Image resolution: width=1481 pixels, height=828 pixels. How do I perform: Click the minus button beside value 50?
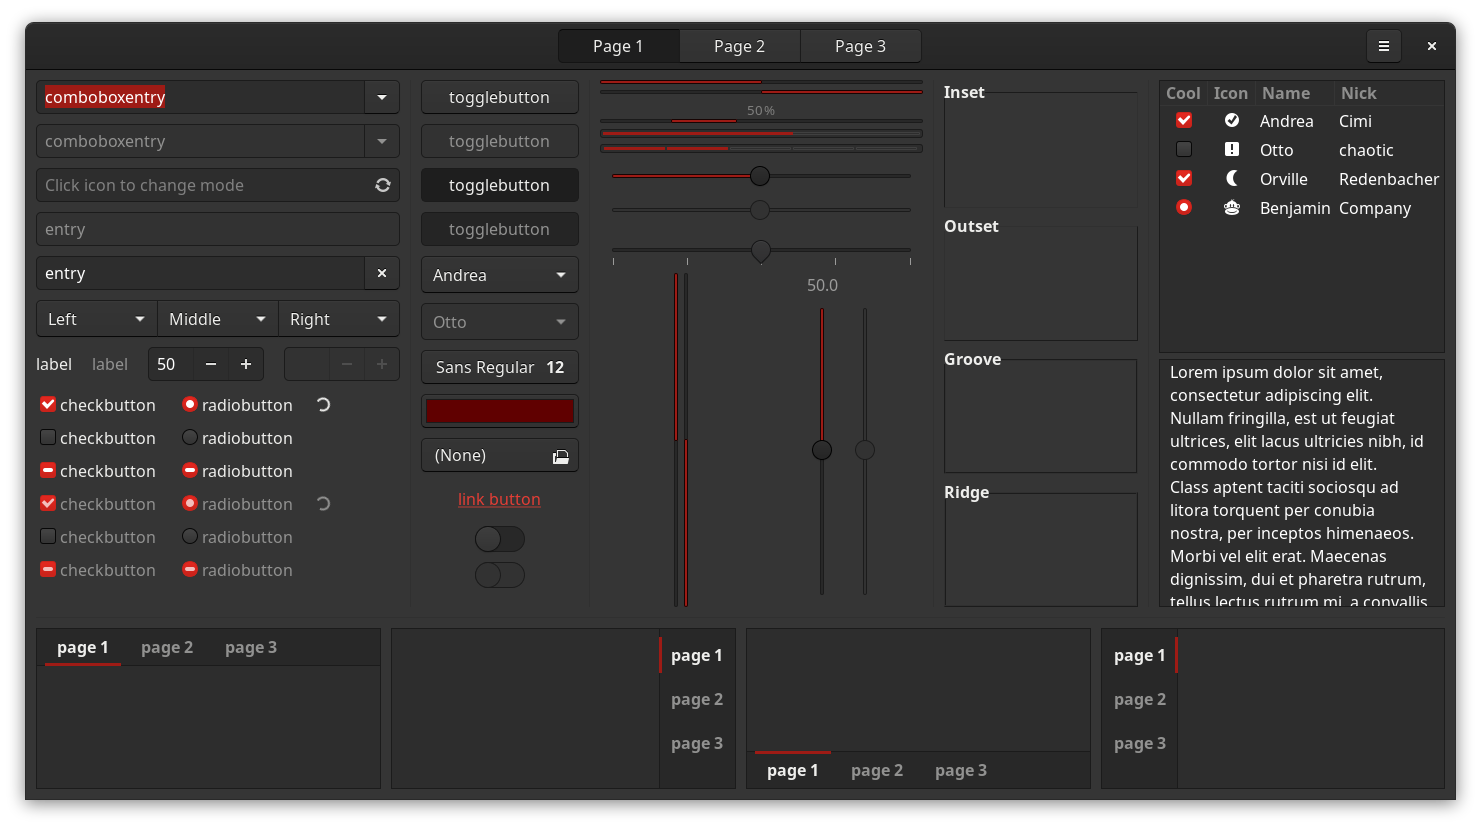click(211, 364)
